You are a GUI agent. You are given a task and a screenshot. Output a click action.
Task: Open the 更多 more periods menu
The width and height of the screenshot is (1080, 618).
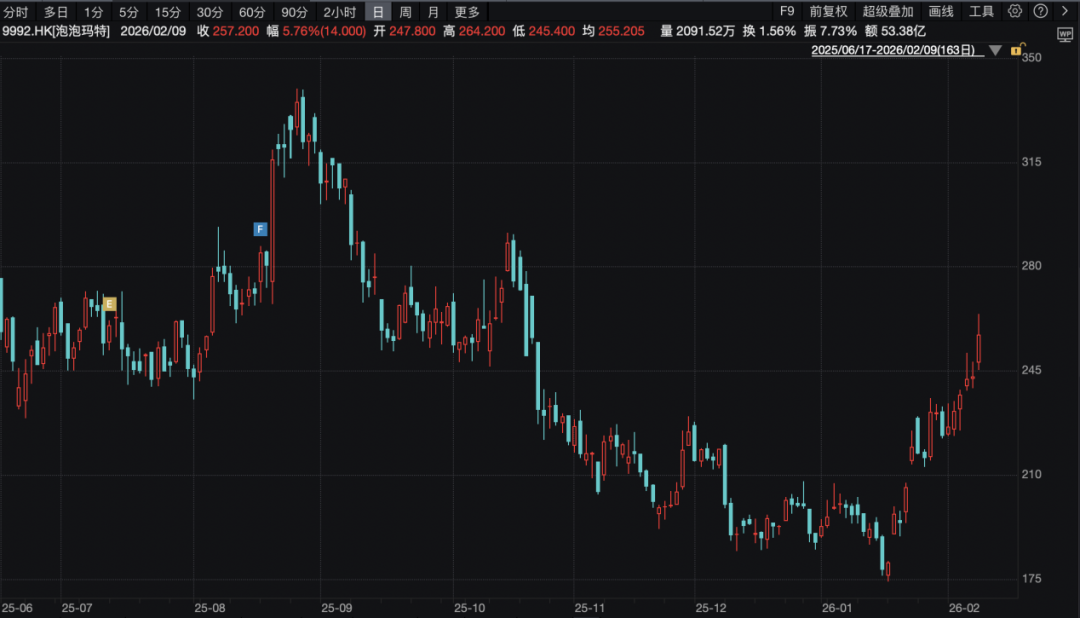pos(467,12)
